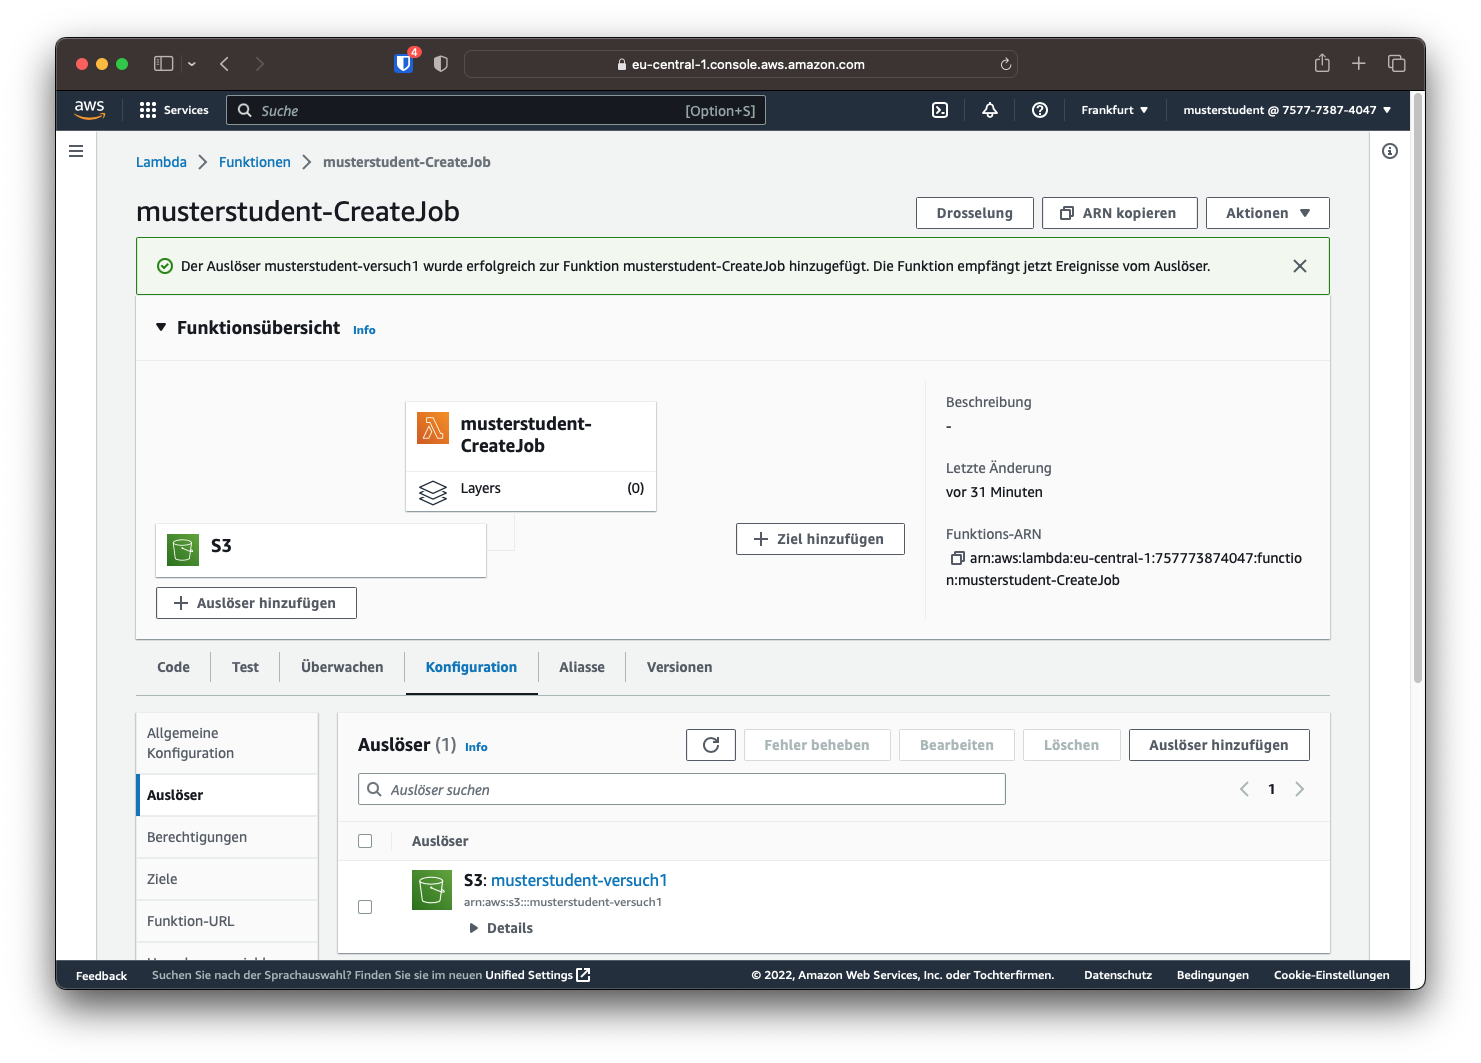Expand Details of the S3 trigger

pos(501,928)
